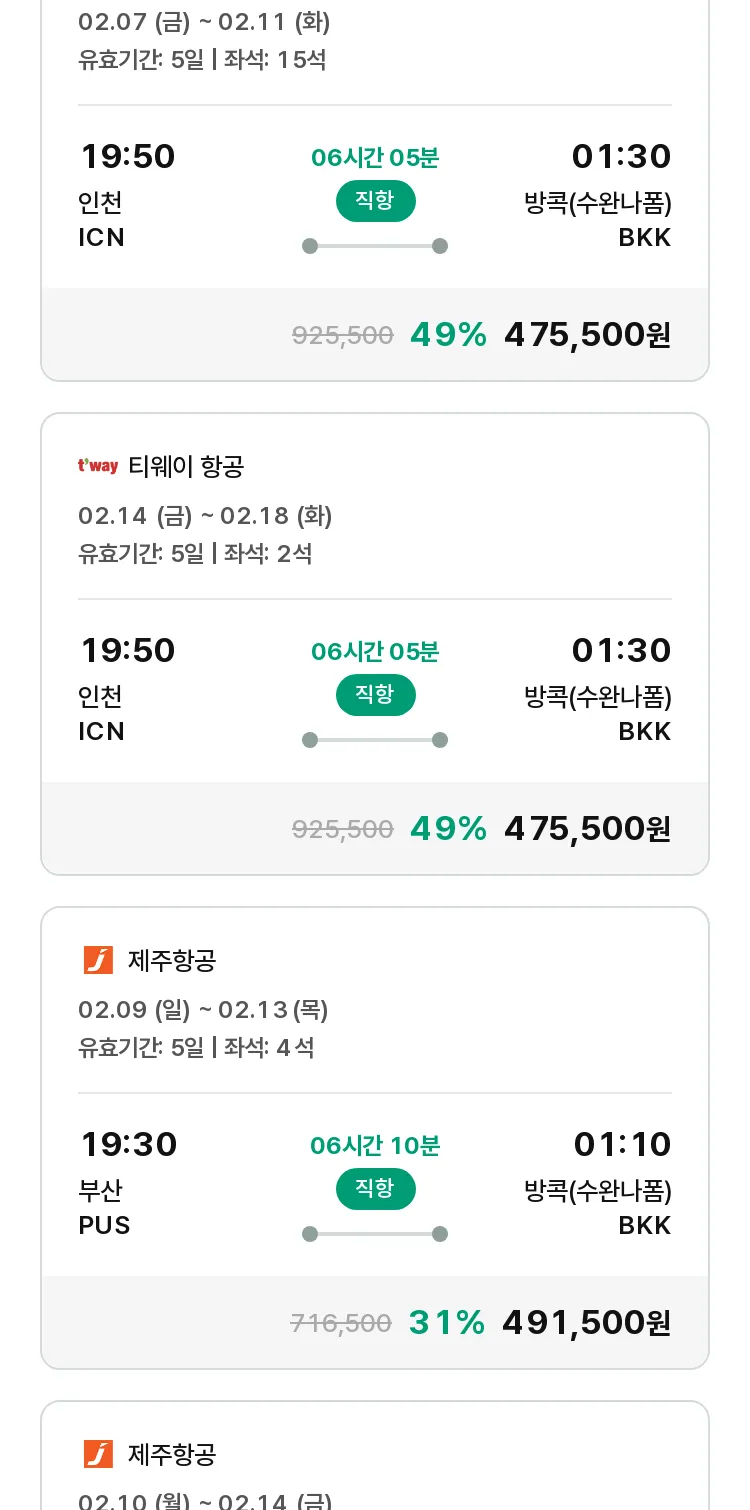Tap the 직항 badge on the 티웨이 항공 card
750x1510 pixels.
(x=375, y=695)
